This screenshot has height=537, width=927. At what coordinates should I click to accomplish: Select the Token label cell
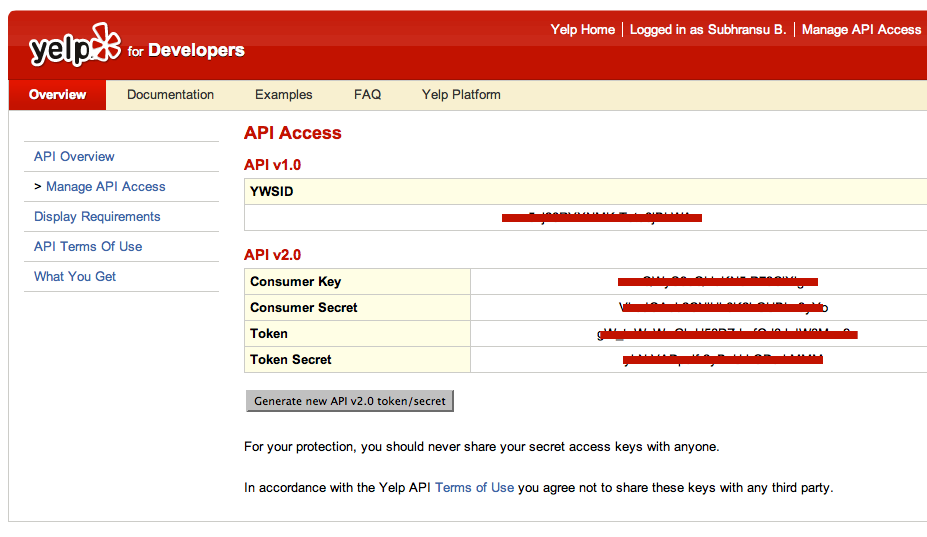pyautogui.click(x=357, y=334)
